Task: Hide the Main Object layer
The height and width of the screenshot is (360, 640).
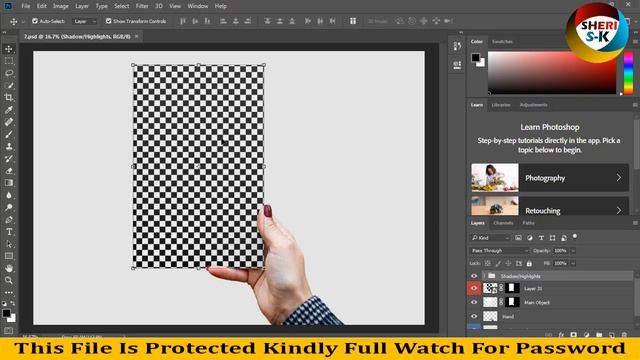Action: coord(474,302)
